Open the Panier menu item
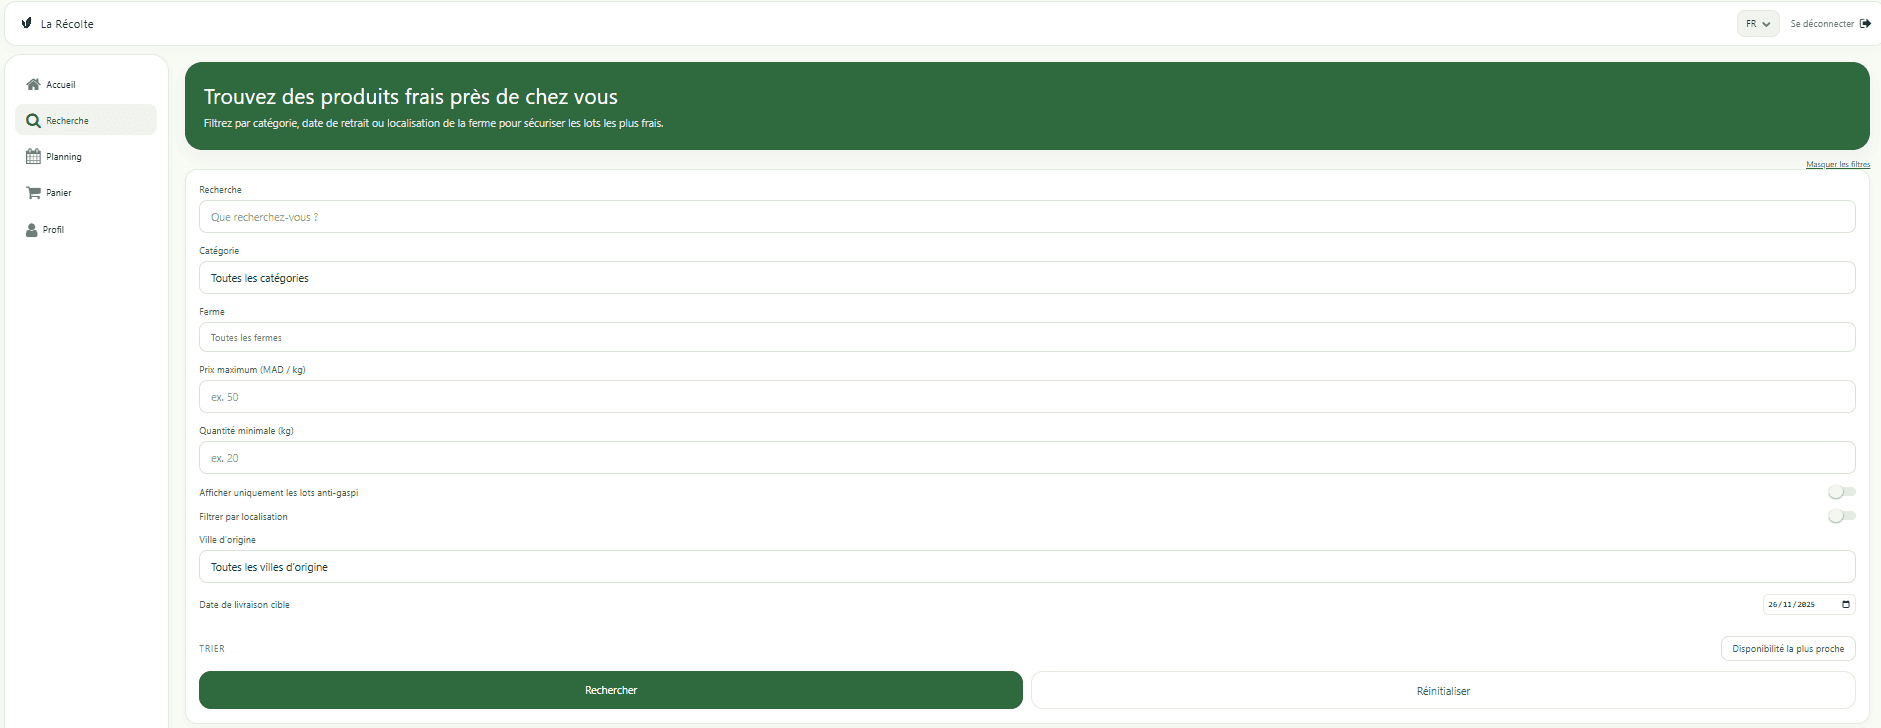The width and height of the screenshot is (1881, 728). 59,193
